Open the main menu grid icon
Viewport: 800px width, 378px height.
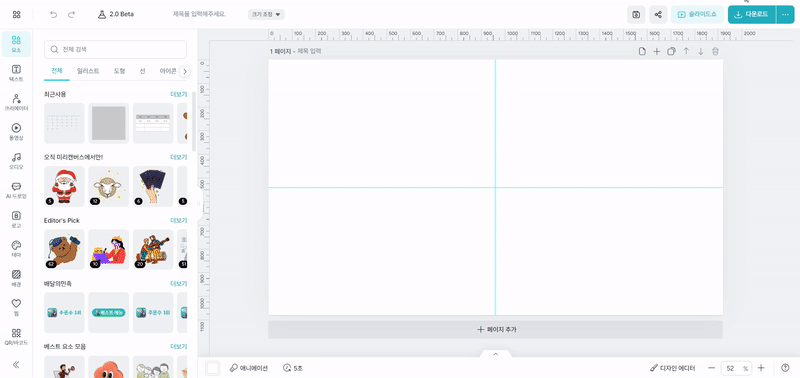[16, 15]
